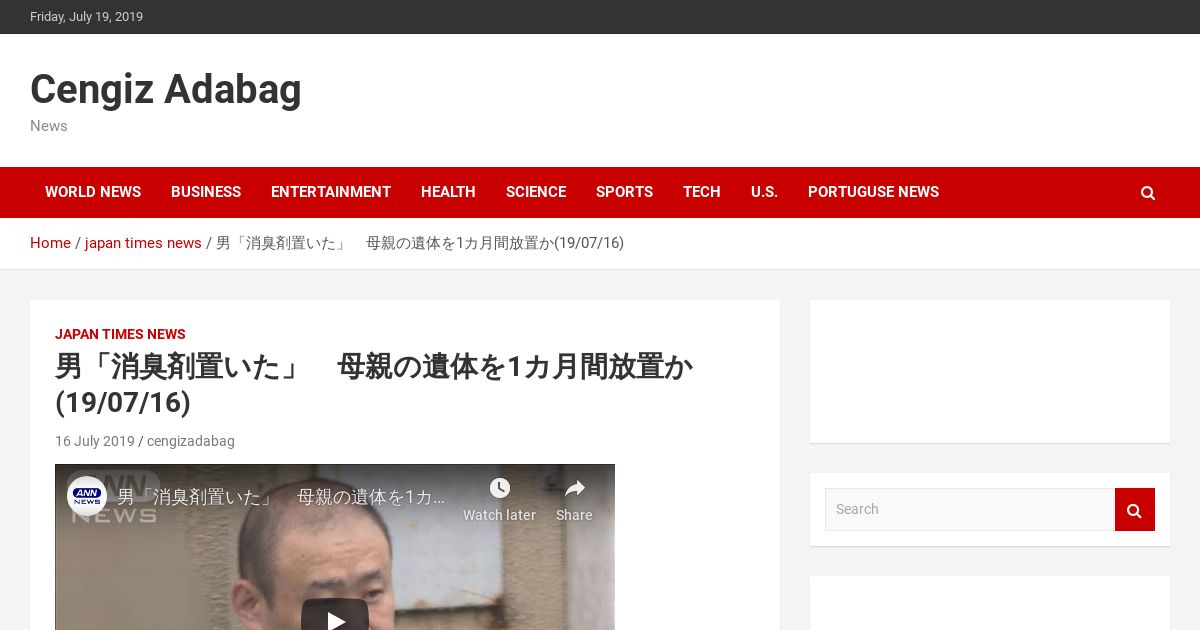Click the video Share arrow icon
The height and width of the screenshot is (630, 1200).
pyautogui.click(x=574, y=488)
